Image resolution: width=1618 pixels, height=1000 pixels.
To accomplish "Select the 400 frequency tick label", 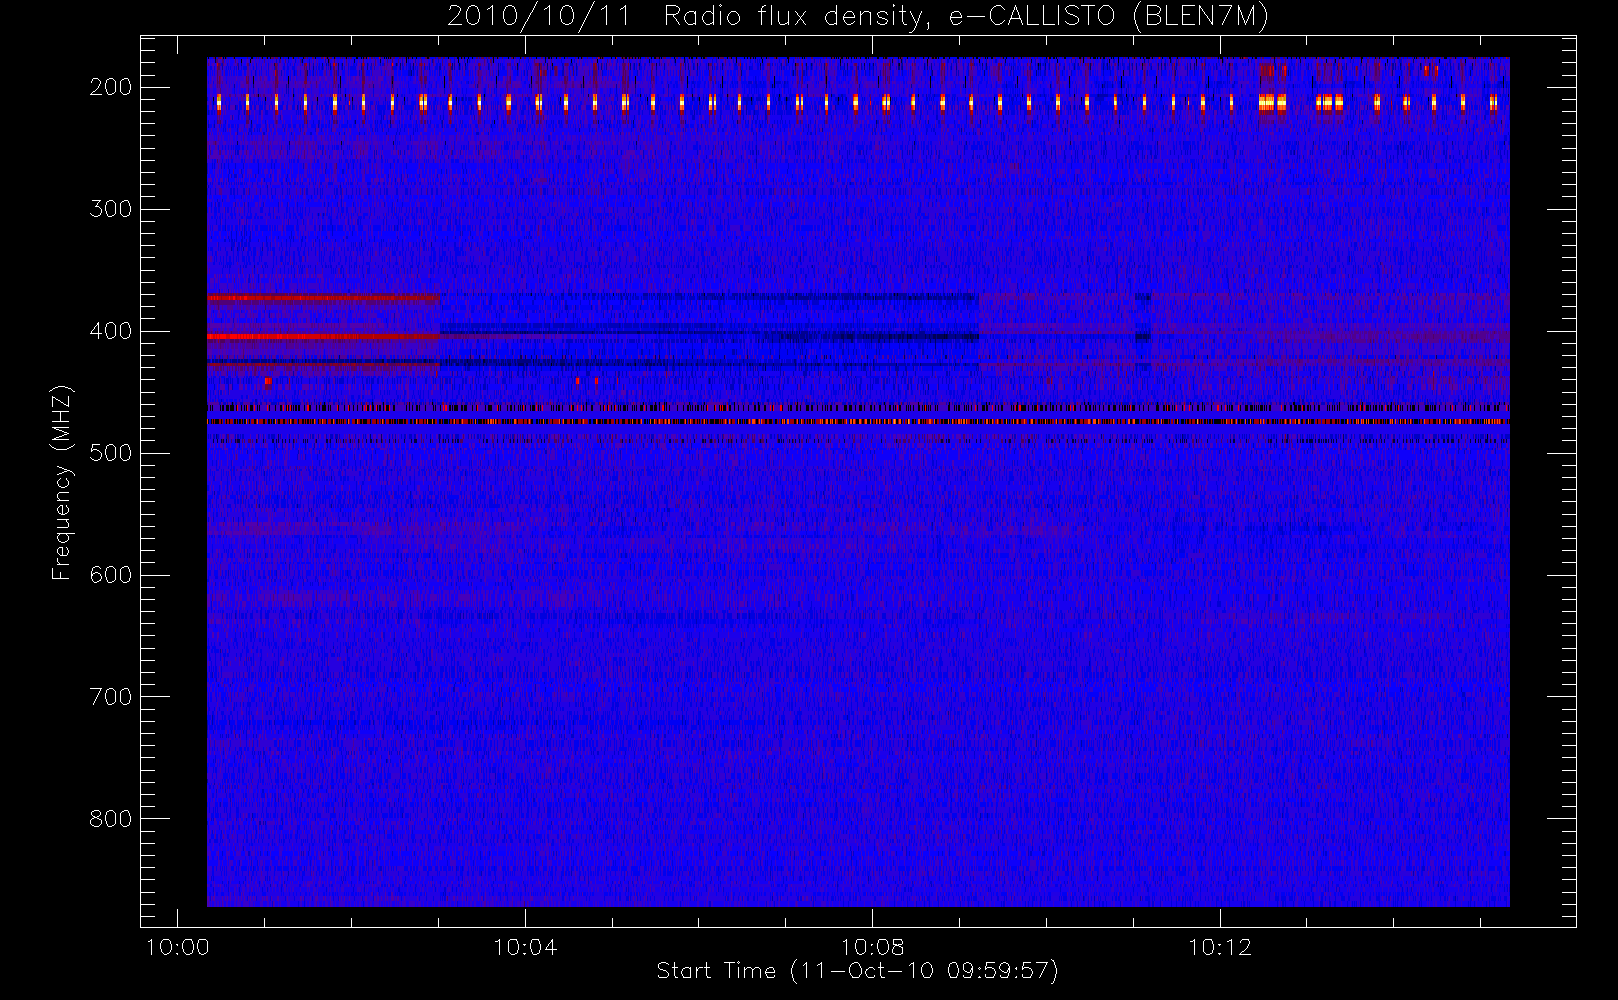I will [x=110, y=331].
